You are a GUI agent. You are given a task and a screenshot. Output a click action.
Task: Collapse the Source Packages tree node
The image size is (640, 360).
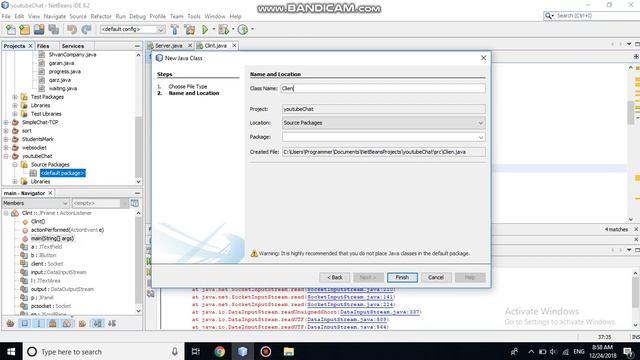tap(15, 164)
